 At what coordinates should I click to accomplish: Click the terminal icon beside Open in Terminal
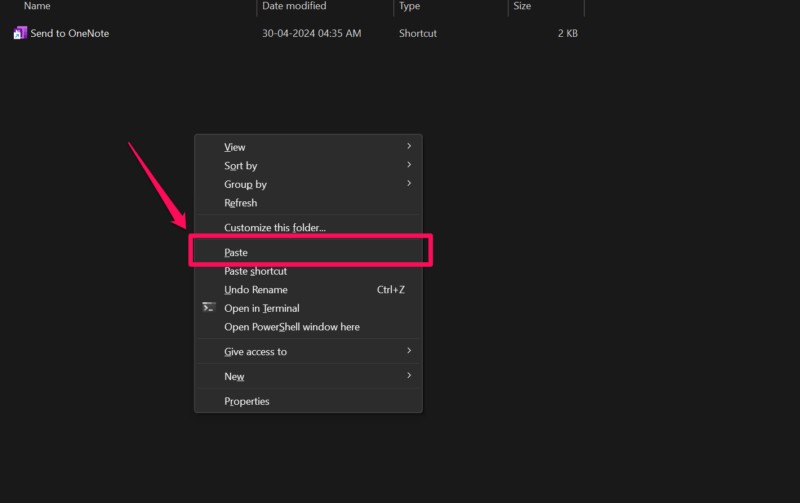tap(209, 308)
